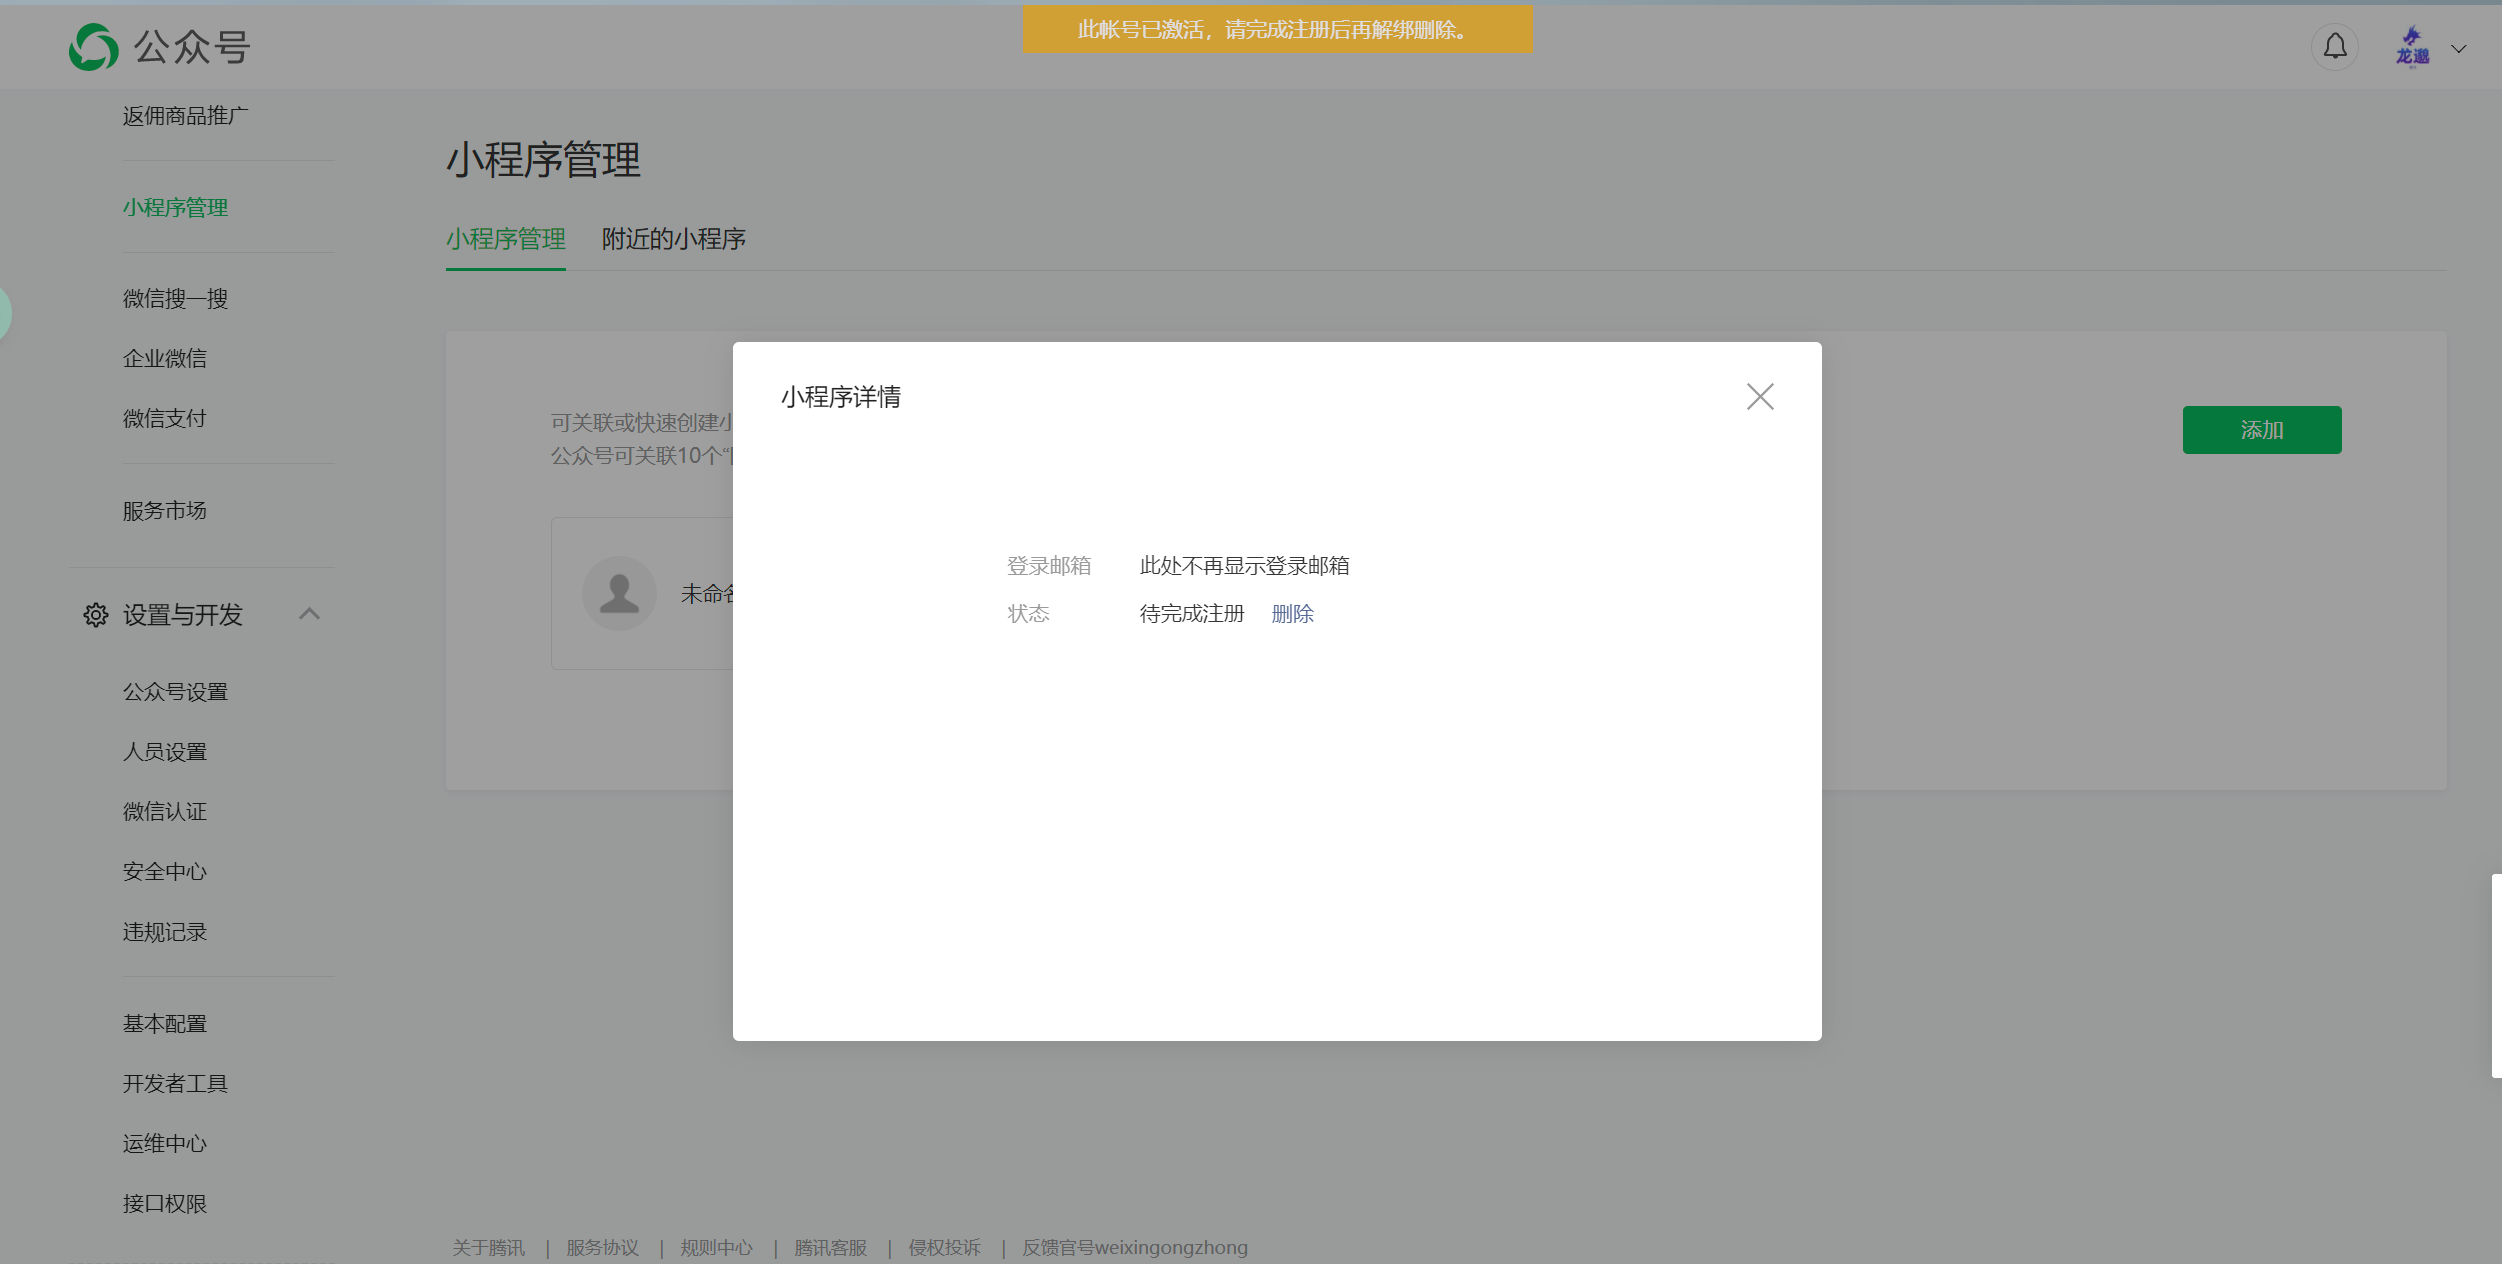The height and width of the screenshot is (1264, 2502).
Task: Open 小程序管理 in sidebar
Action: pos(175,208)
